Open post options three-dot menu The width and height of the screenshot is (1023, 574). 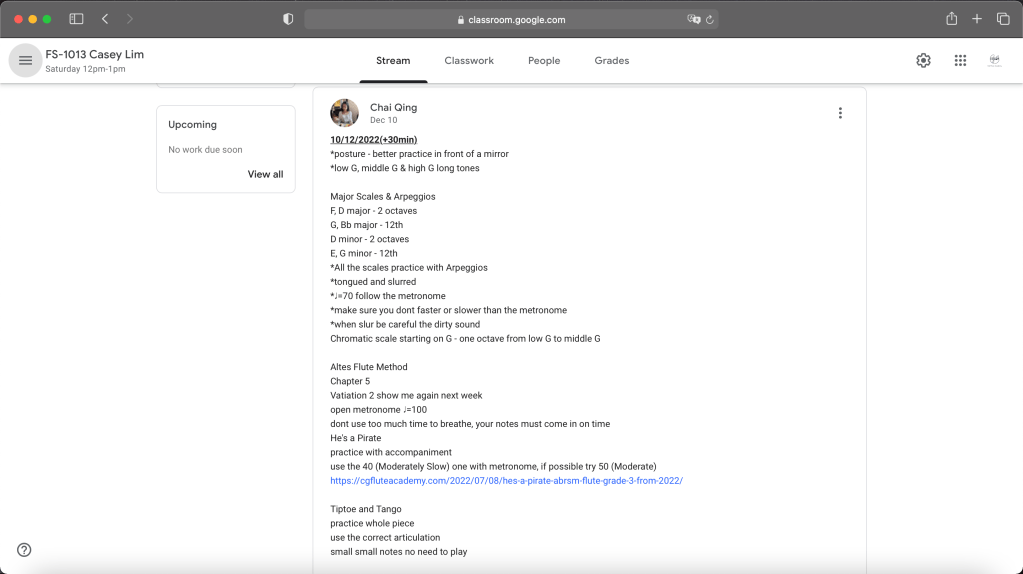click(x=840, y=113)
